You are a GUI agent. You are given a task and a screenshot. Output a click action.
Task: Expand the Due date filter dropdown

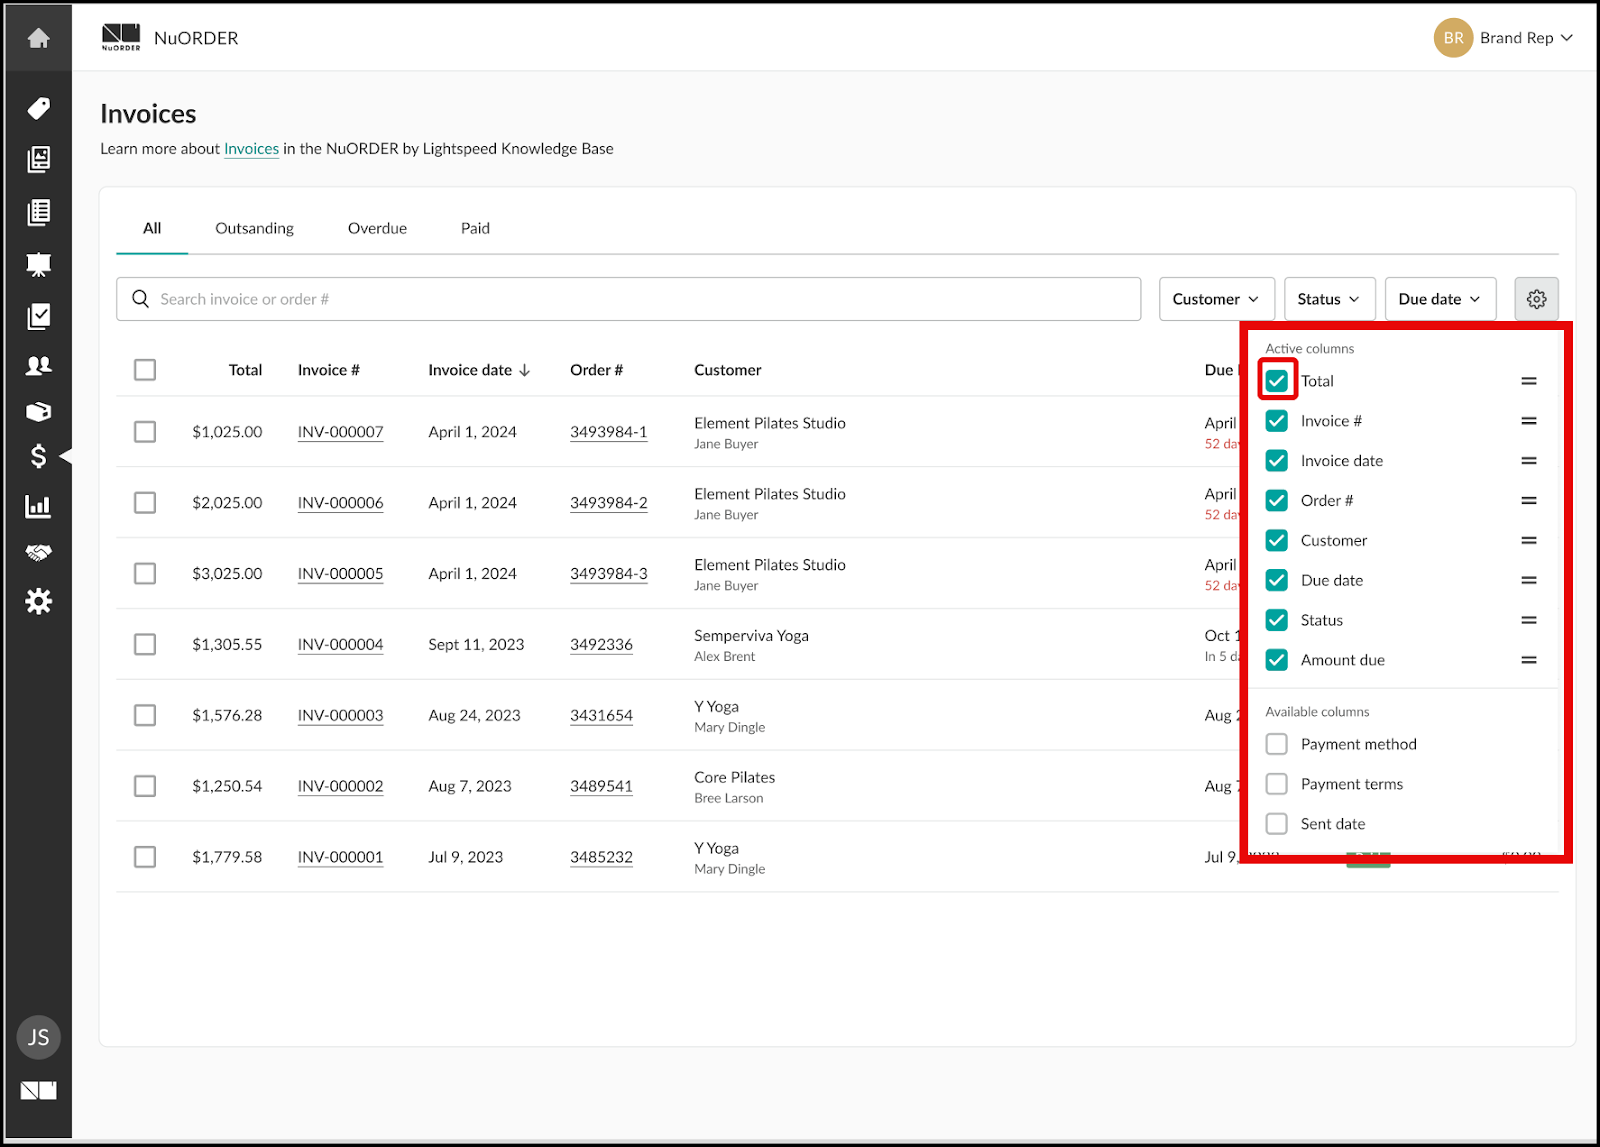(x=1439, y=299)
